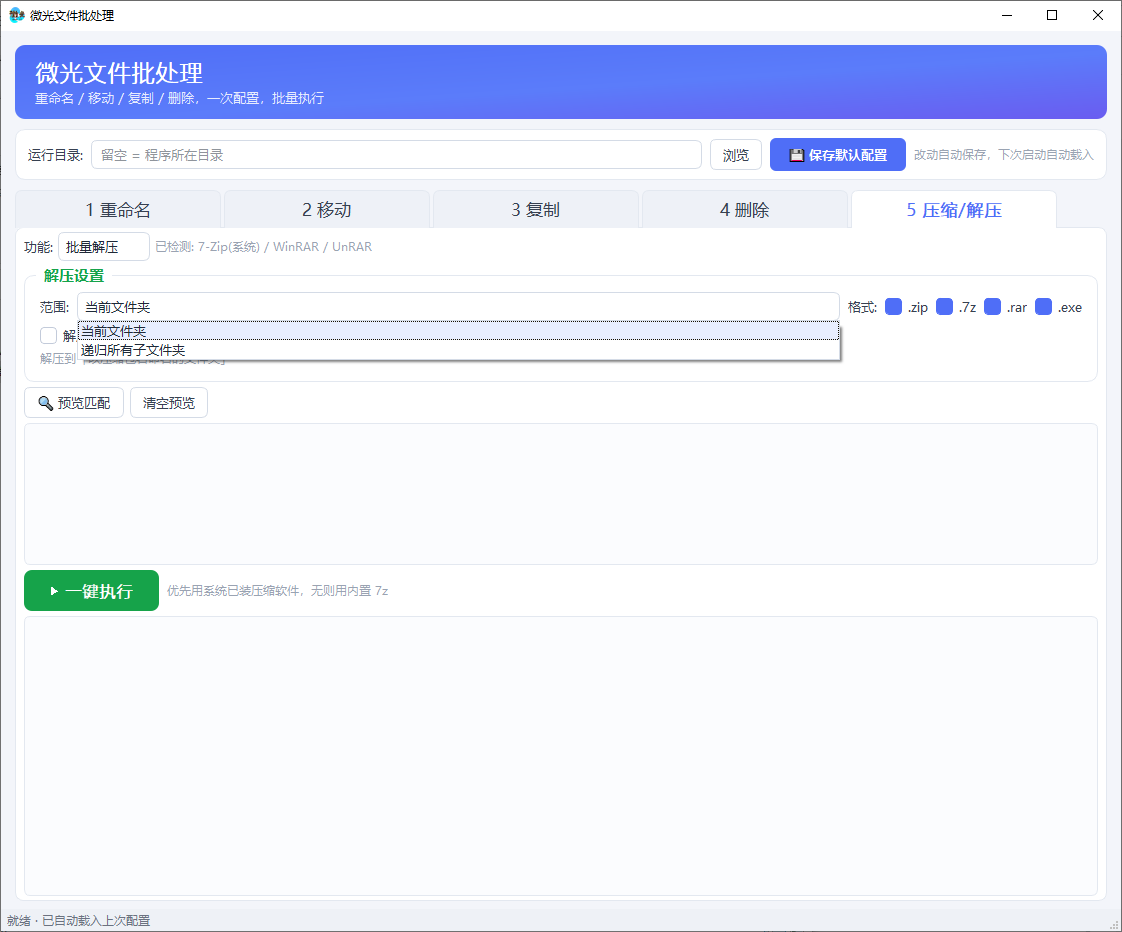Click the 就绪 · 已自动载入上次配置 status text

click(x=79, y=921)
